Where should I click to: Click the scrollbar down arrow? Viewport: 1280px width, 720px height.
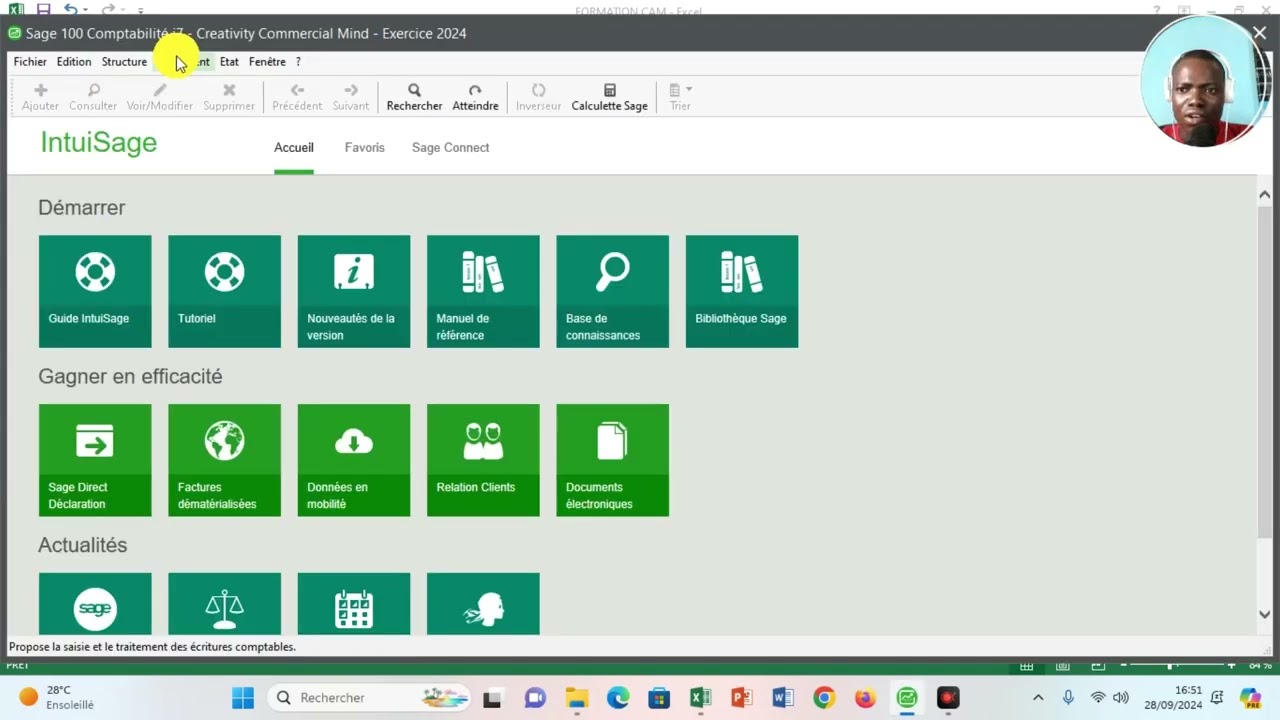click(x=1264, y=615)
